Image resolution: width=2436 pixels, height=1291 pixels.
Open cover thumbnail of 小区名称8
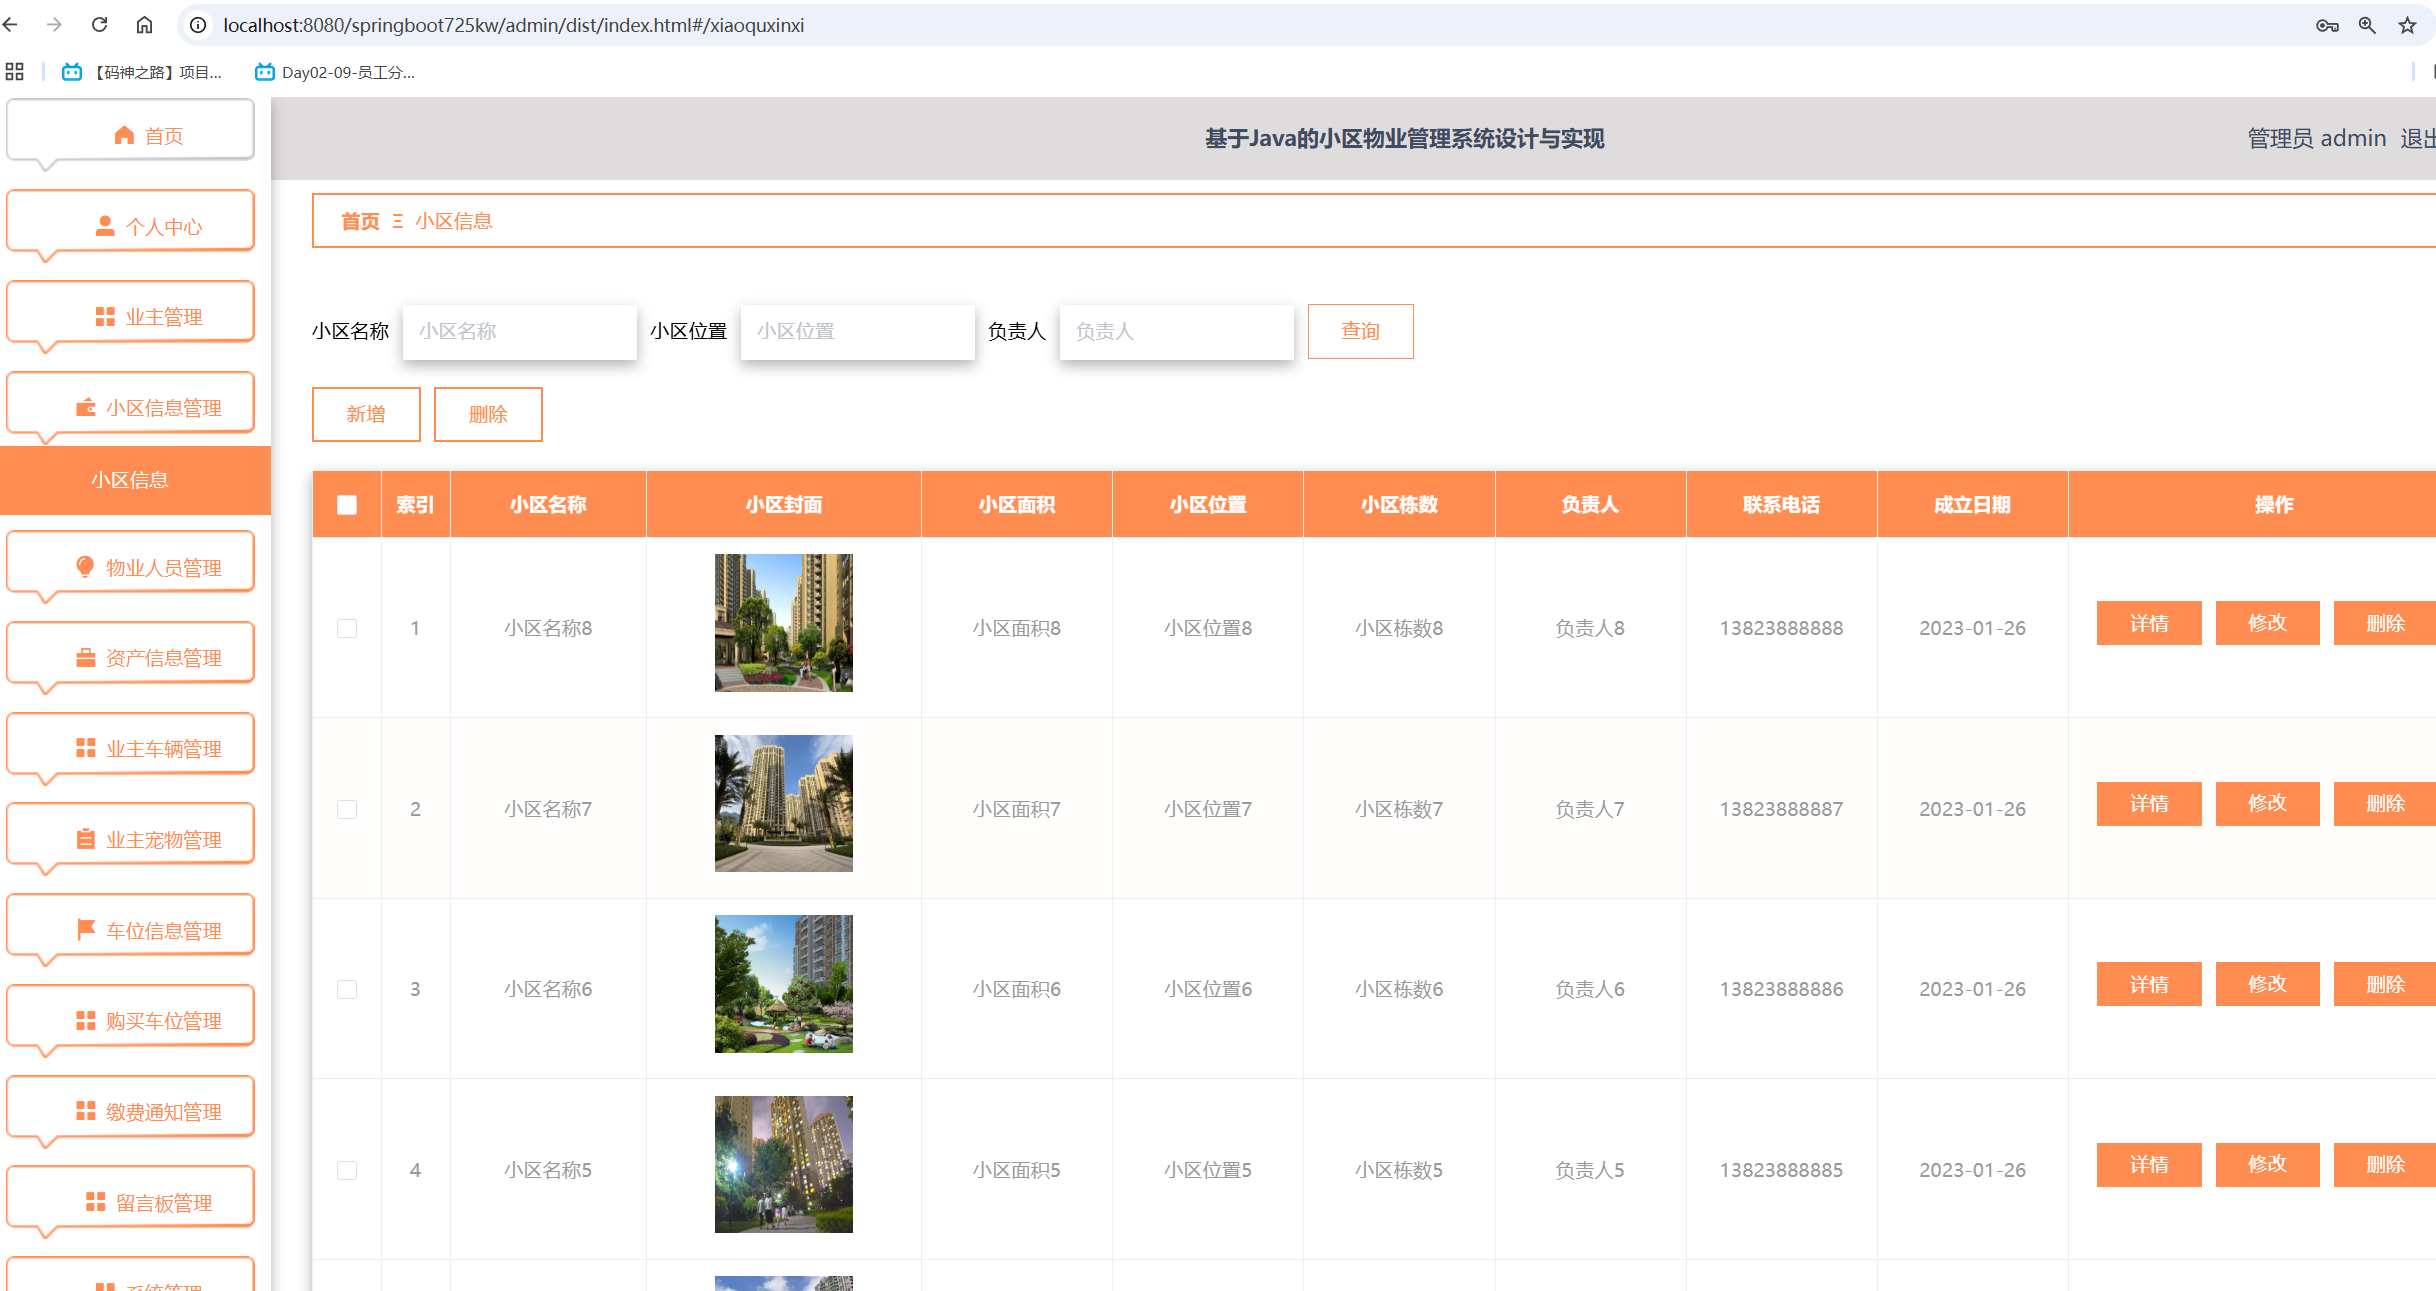pyautogui.click(x=784, y=623)
